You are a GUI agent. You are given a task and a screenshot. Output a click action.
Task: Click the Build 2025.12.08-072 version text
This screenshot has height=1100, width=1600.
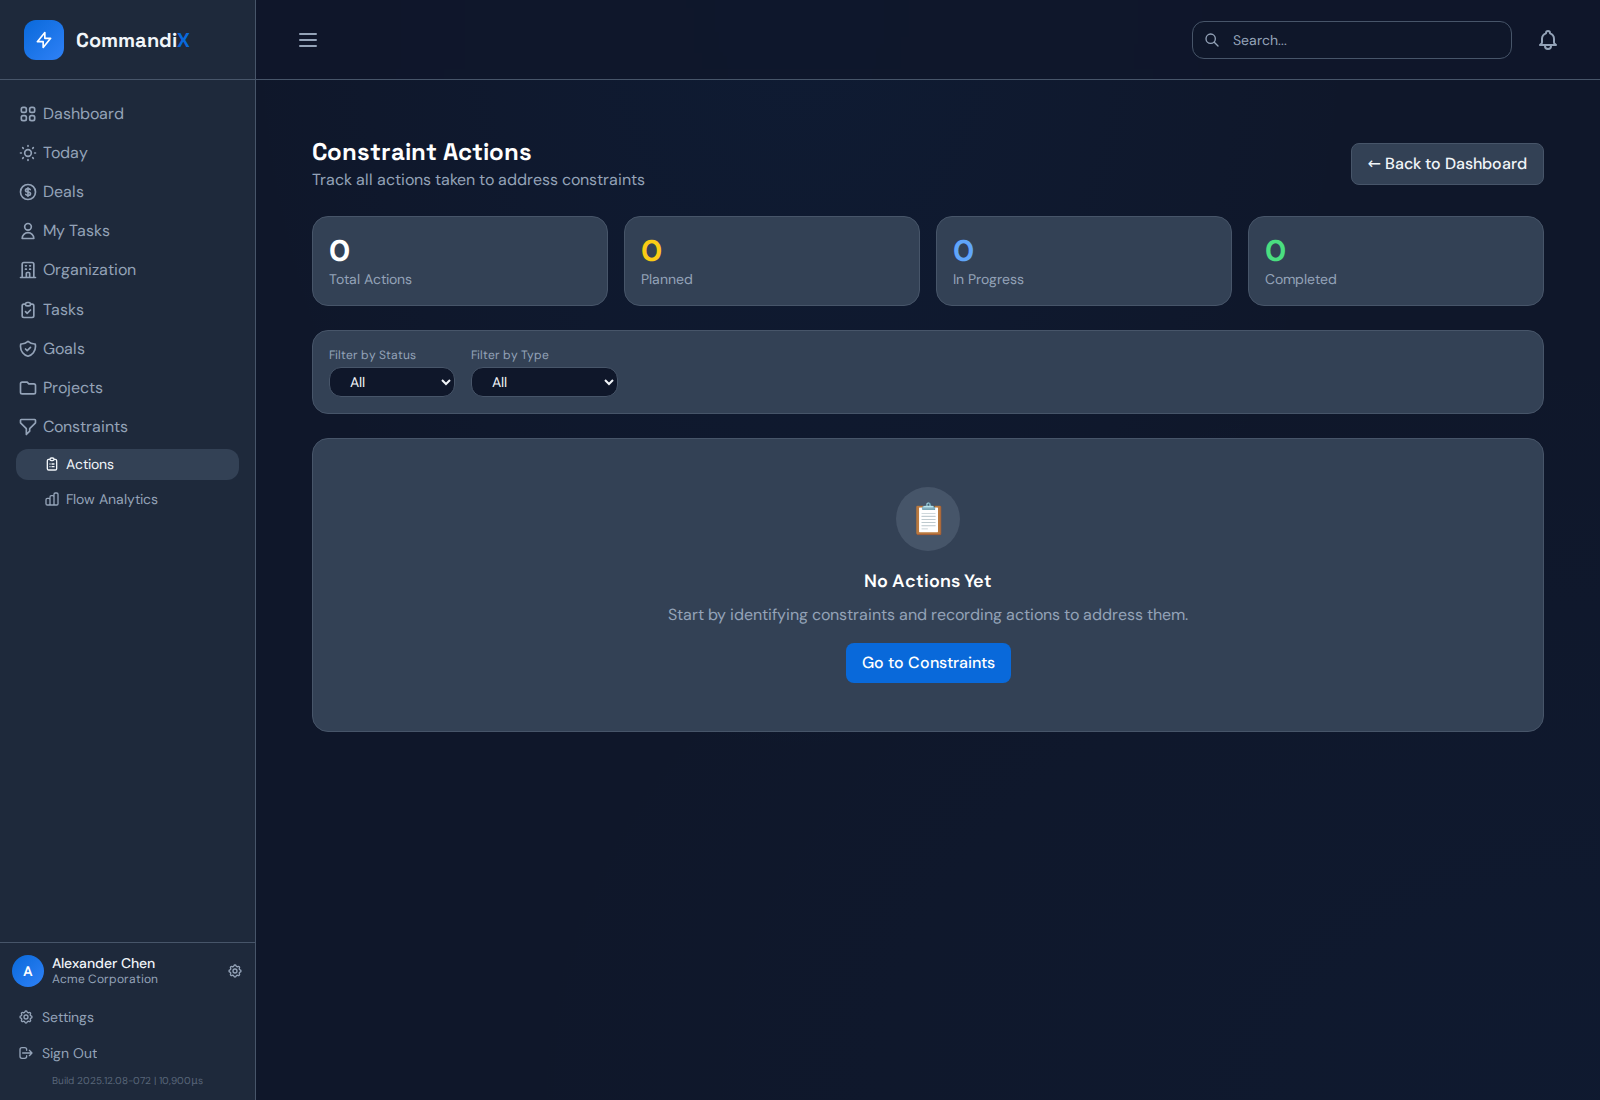127,1080
